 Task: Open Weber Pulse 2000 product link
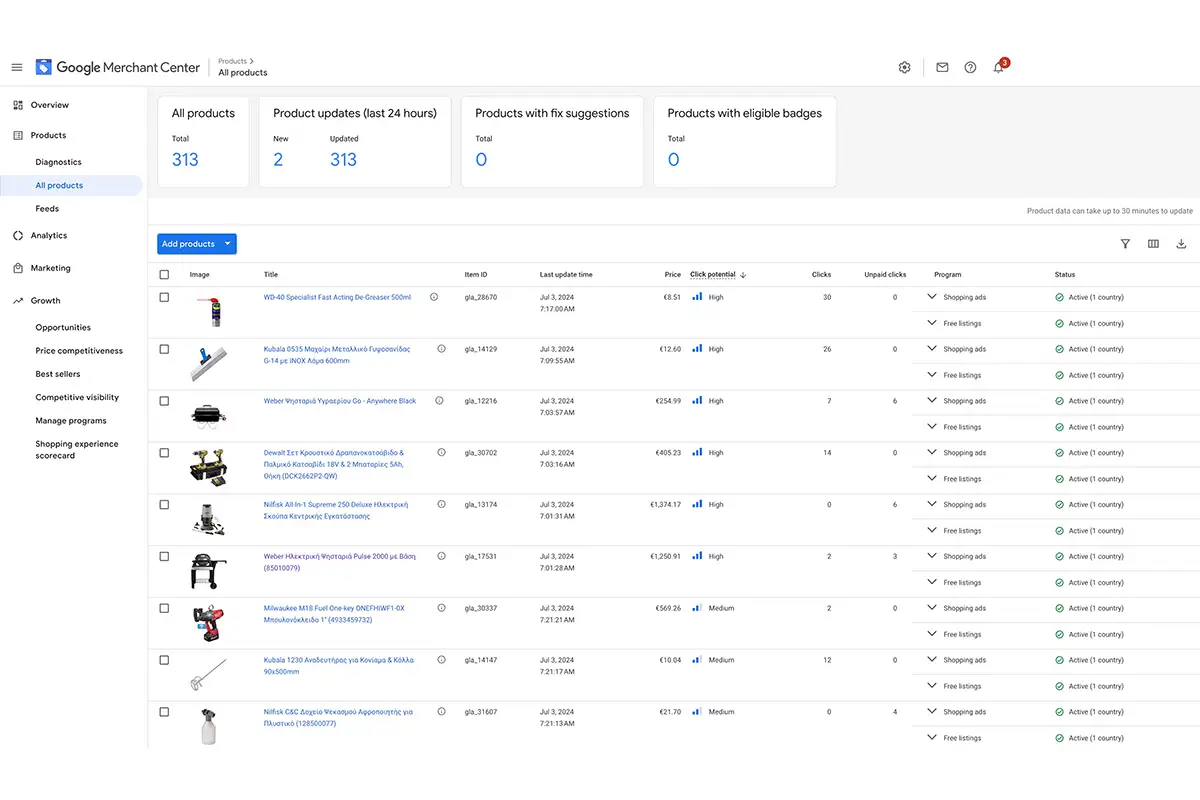pyautogui.click(x=339, y=562)
